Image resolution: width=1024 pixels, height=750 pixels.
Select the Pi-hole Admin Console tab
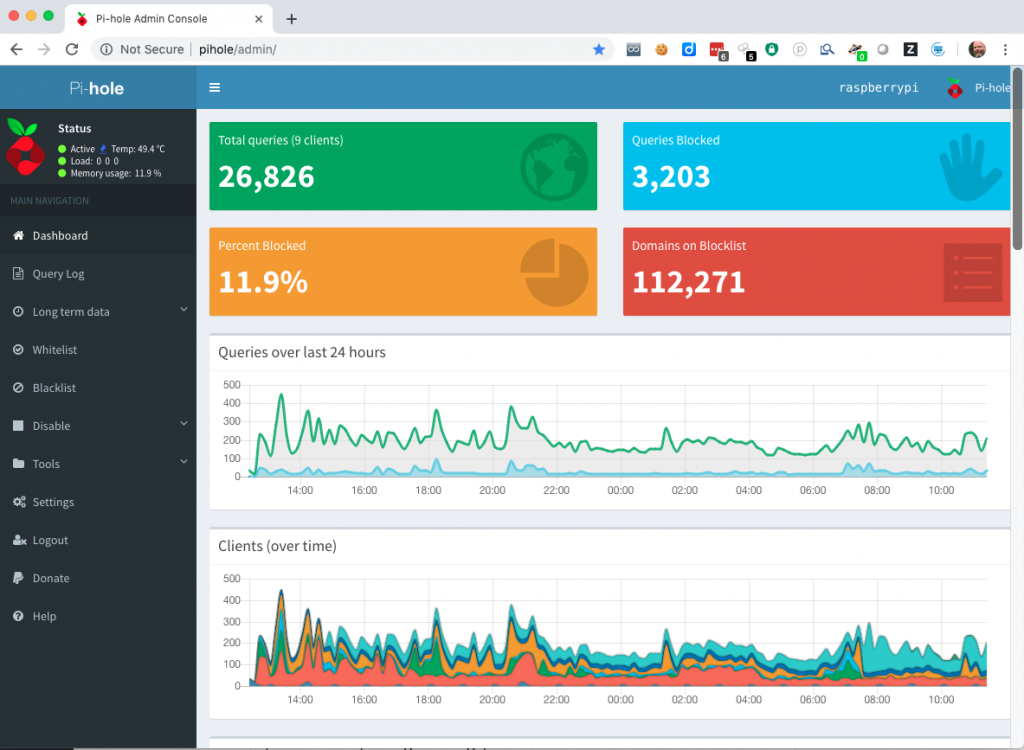(168, 18)
